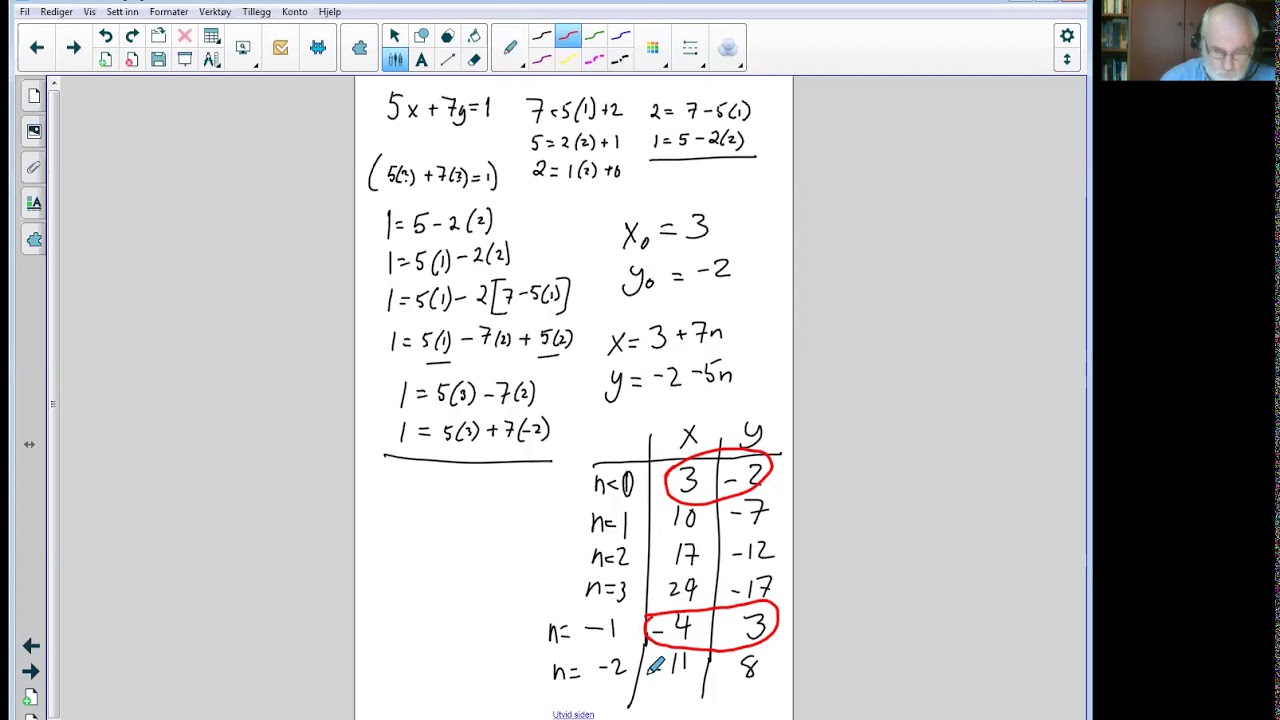
Task: Choose the yellow highlighter pen style
Action: tap(568, 60)
